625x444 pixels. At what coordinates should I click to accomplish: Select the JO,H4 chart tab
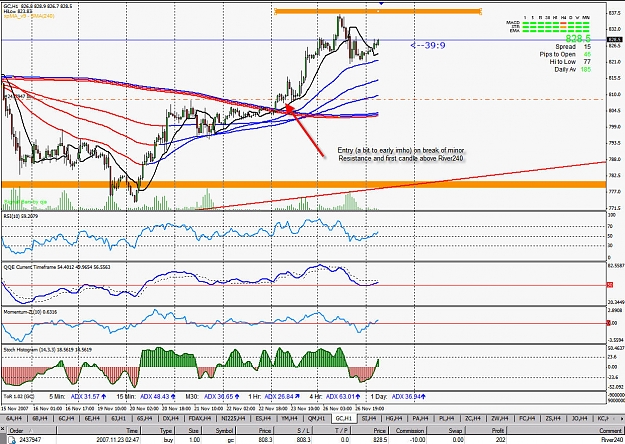579,418
